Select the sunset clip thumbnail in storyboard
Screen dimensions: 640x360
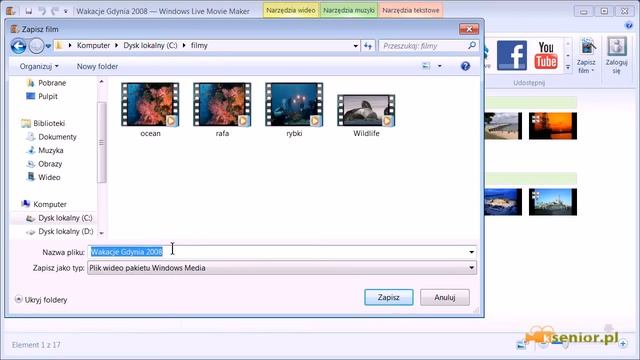tap(553, 126)
